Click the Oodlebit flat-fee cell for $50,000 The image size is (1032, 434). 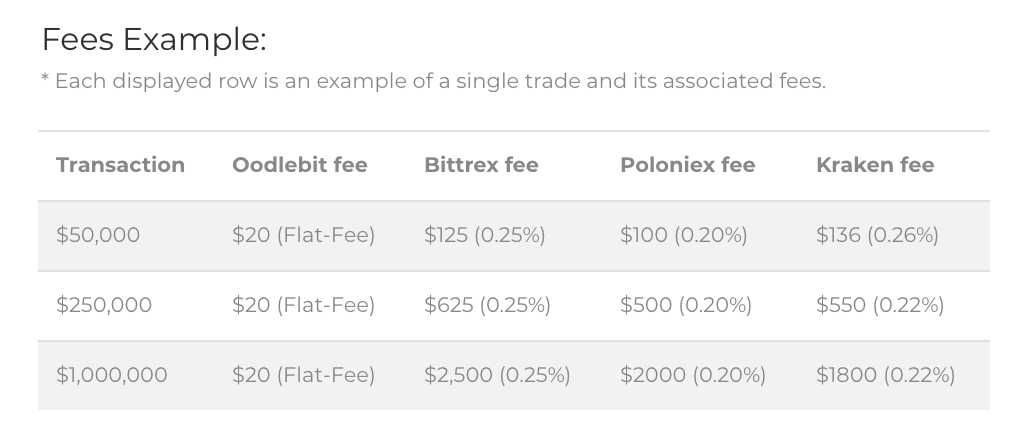pos(303,235)
